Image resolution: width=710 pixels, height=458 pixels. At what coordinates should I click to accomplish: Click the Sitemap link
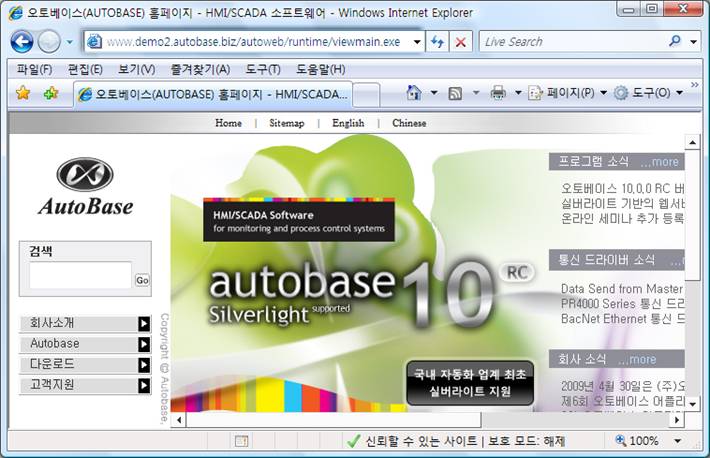click(289, 123)
